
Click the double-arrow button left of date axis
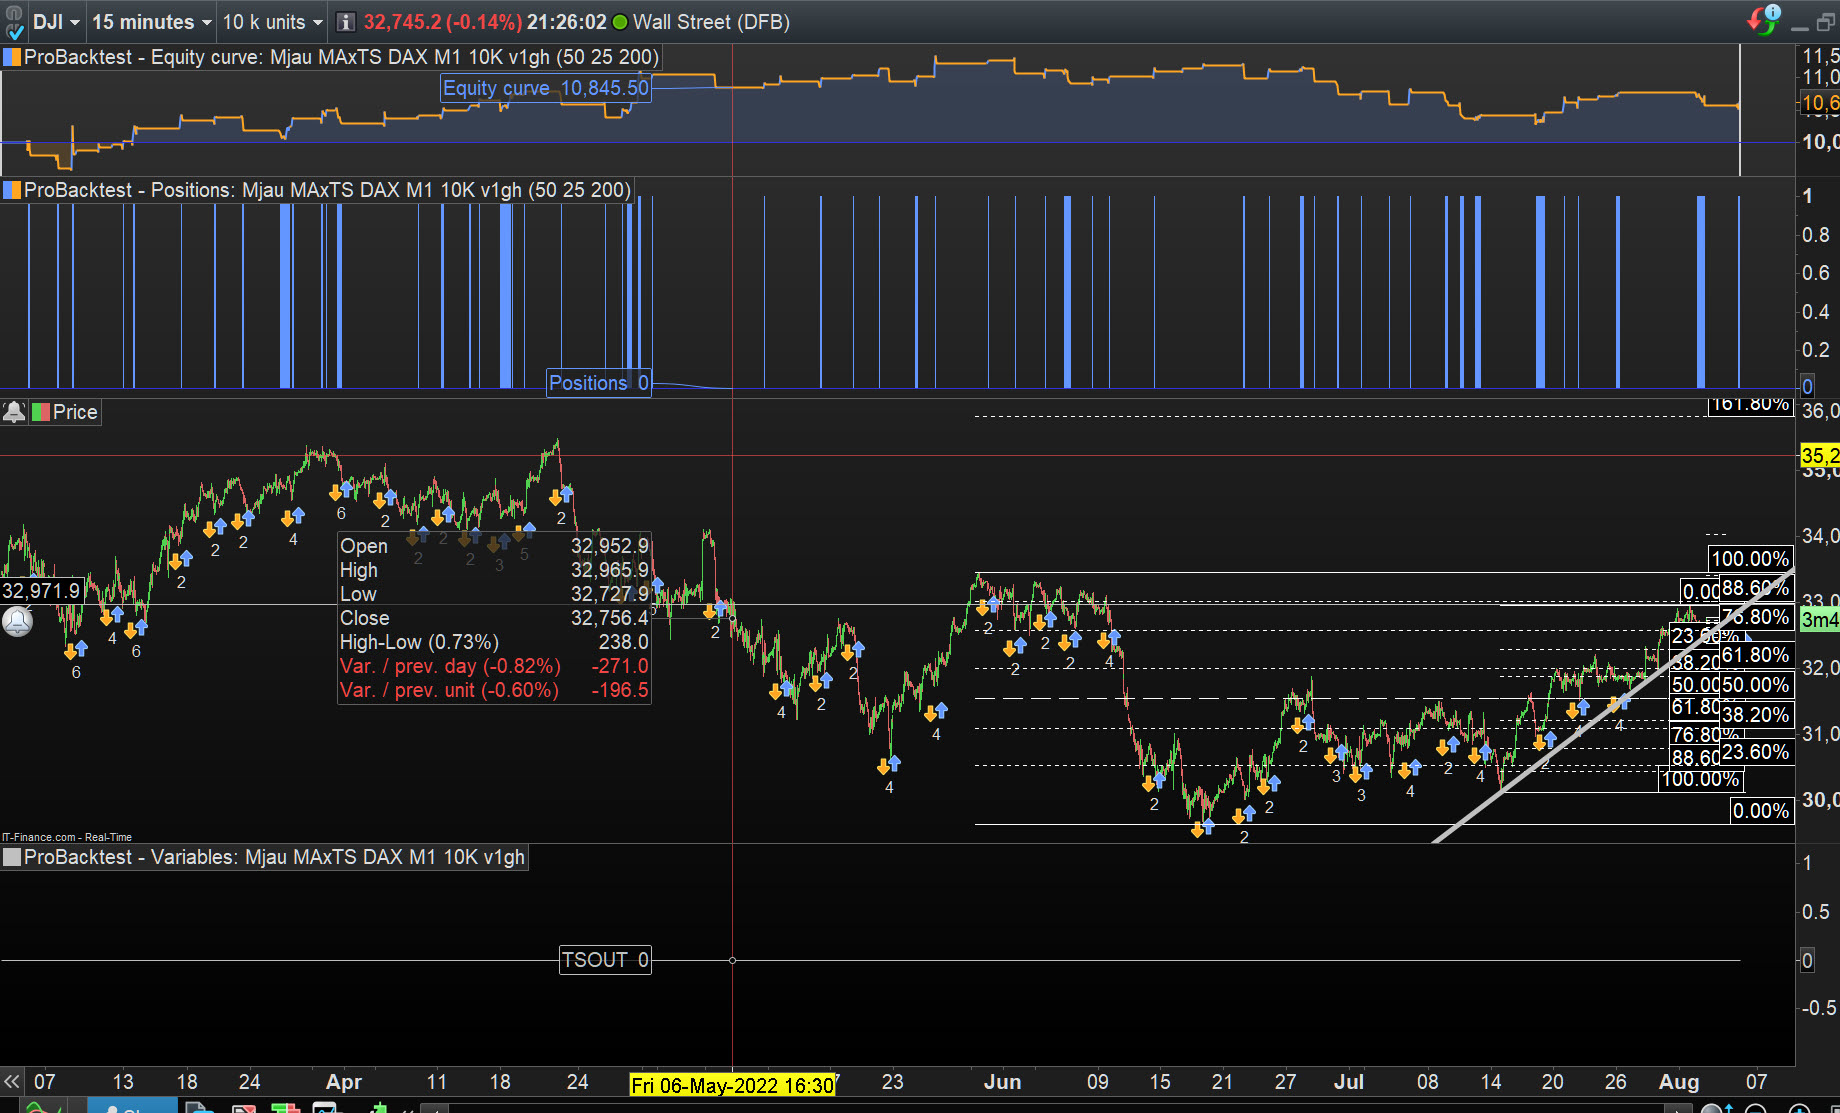12,1081
